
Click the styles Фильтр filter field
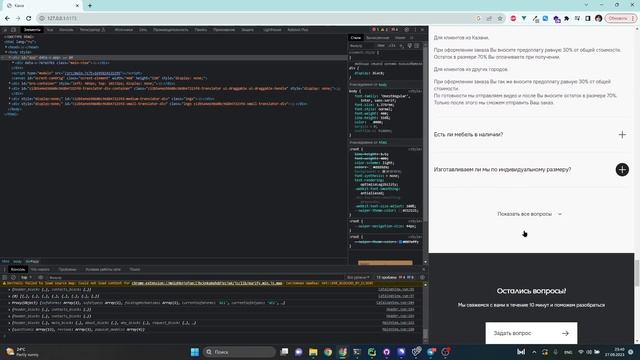[361, 46]
